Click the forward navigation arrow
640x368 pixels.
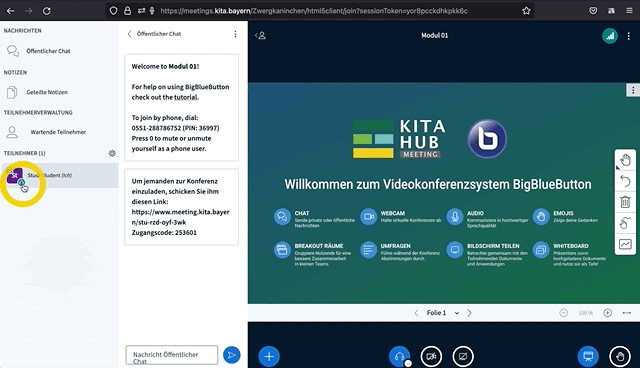tap(29, 11)
